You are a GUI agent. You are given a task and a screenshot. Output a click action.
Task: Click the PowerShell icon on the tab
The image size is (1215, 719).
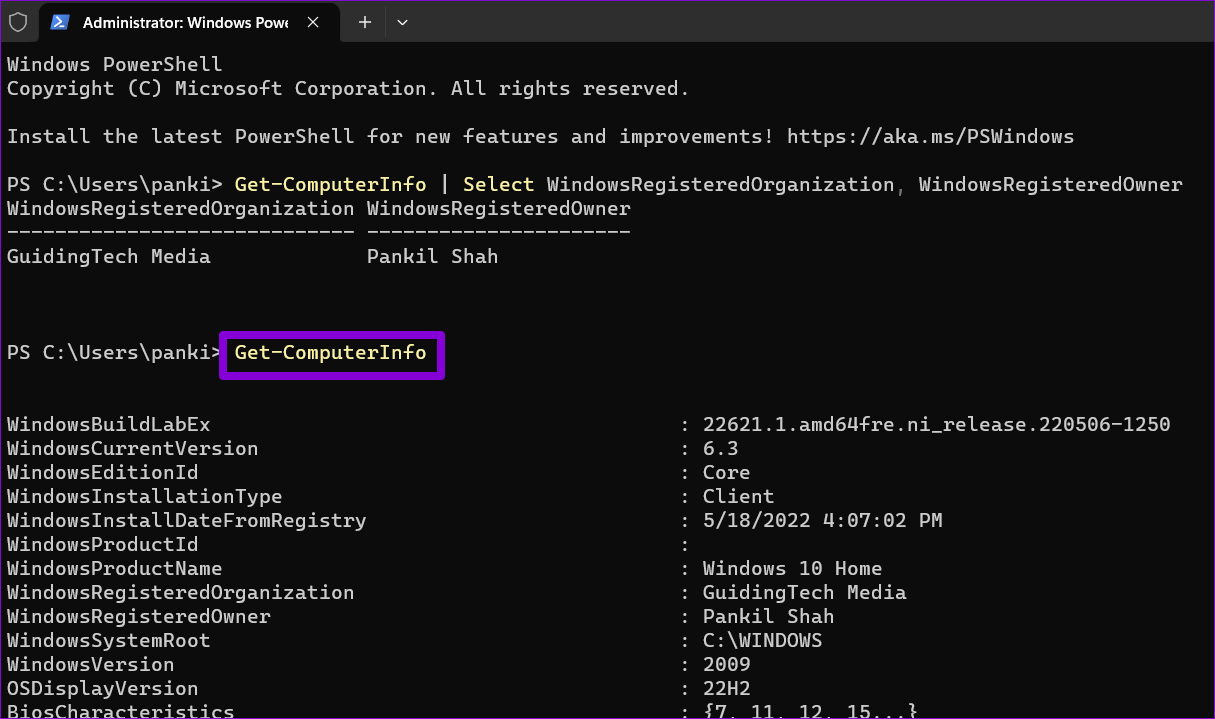click(59, 22)
